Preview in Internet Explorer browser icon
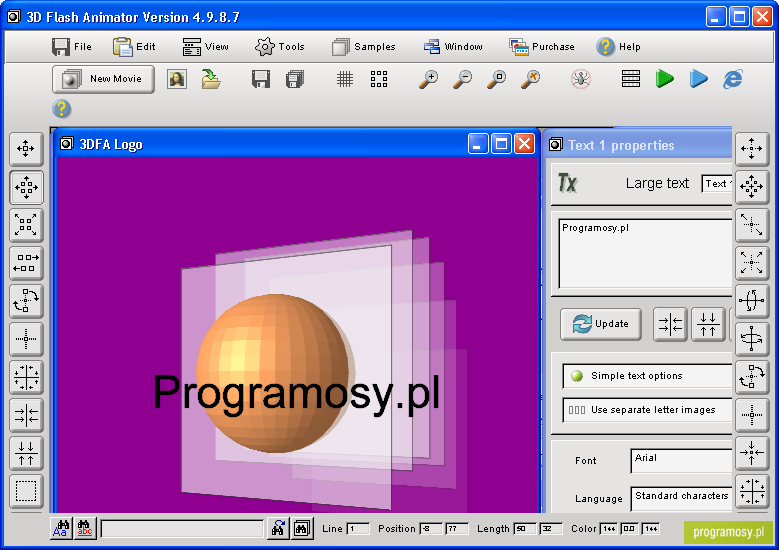The height and width of the screenshot is (550, 779). click(x=733, y=79)
